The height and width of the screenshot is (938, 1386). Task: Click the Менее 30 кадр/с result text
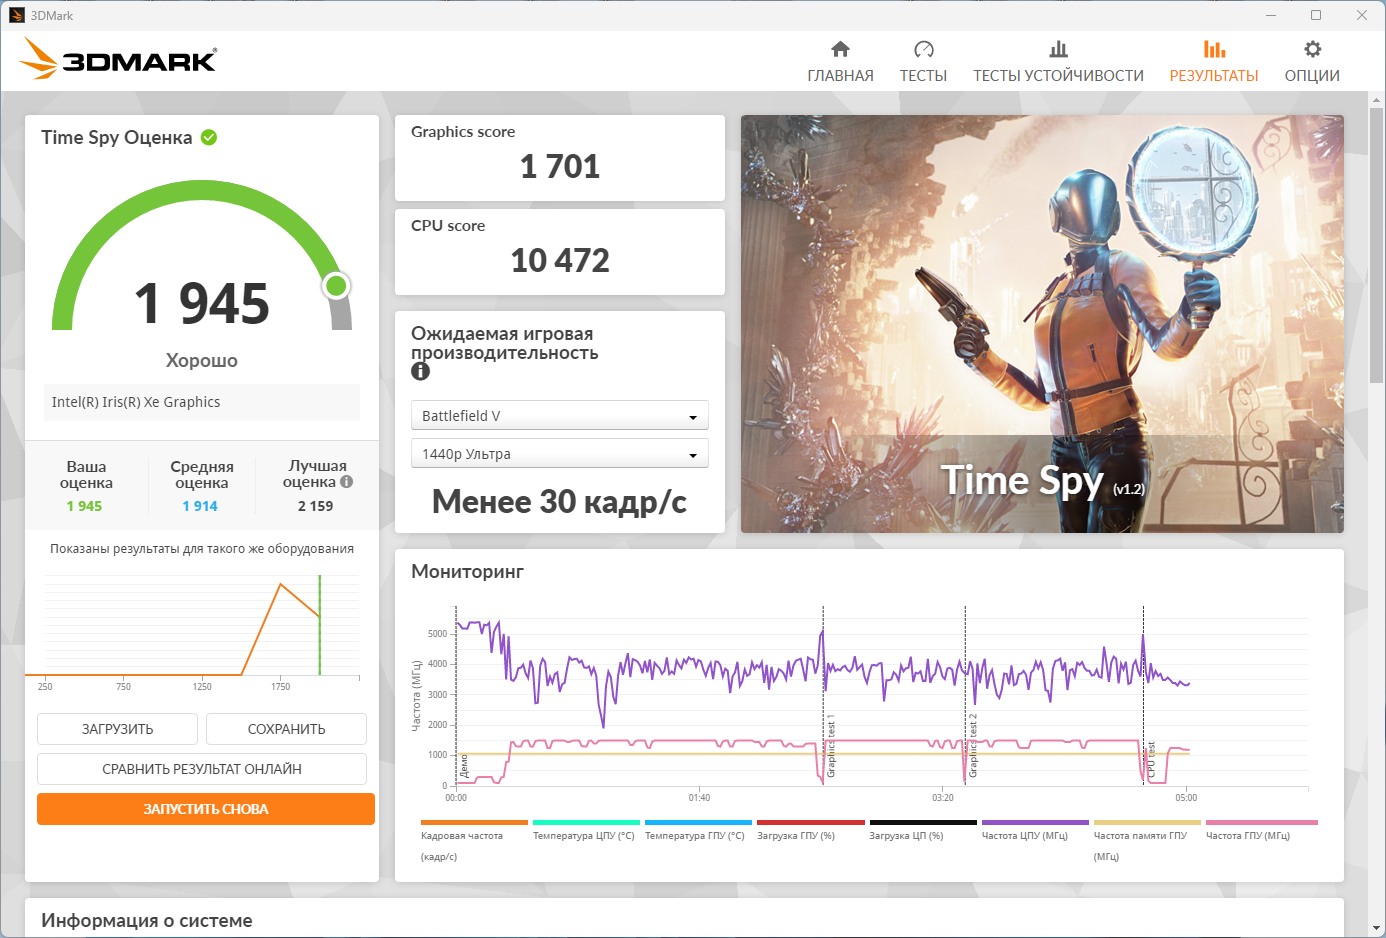559,502
